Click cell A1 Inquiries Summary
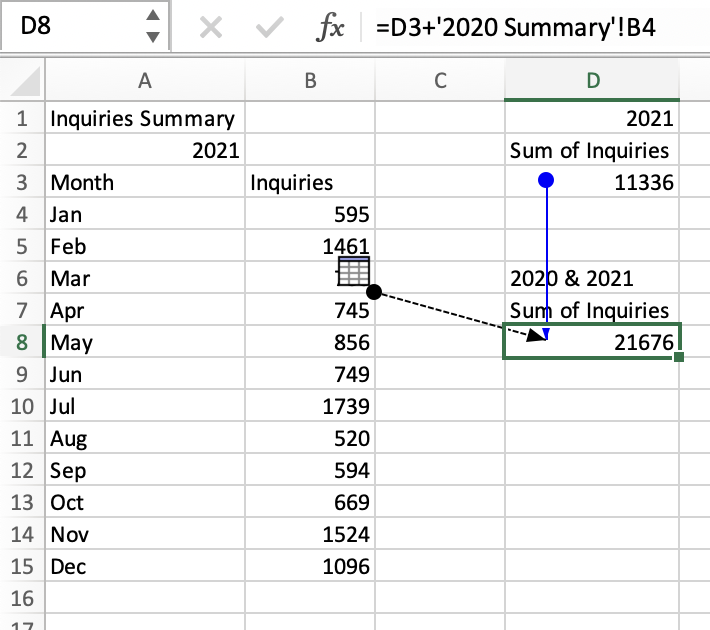This screenshot has width=710, height=630. (145, 119)
